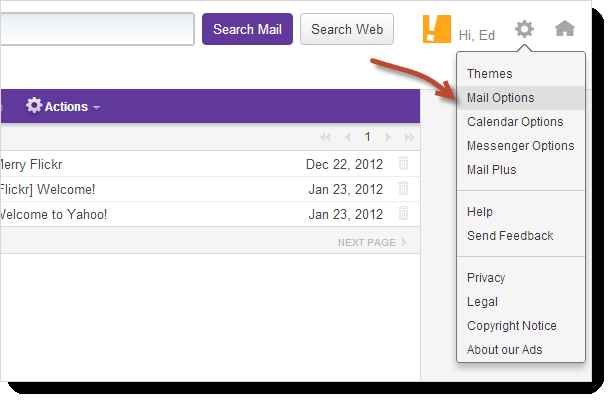Delete the Merry Flickr message with trash icon

coord(403,164)
